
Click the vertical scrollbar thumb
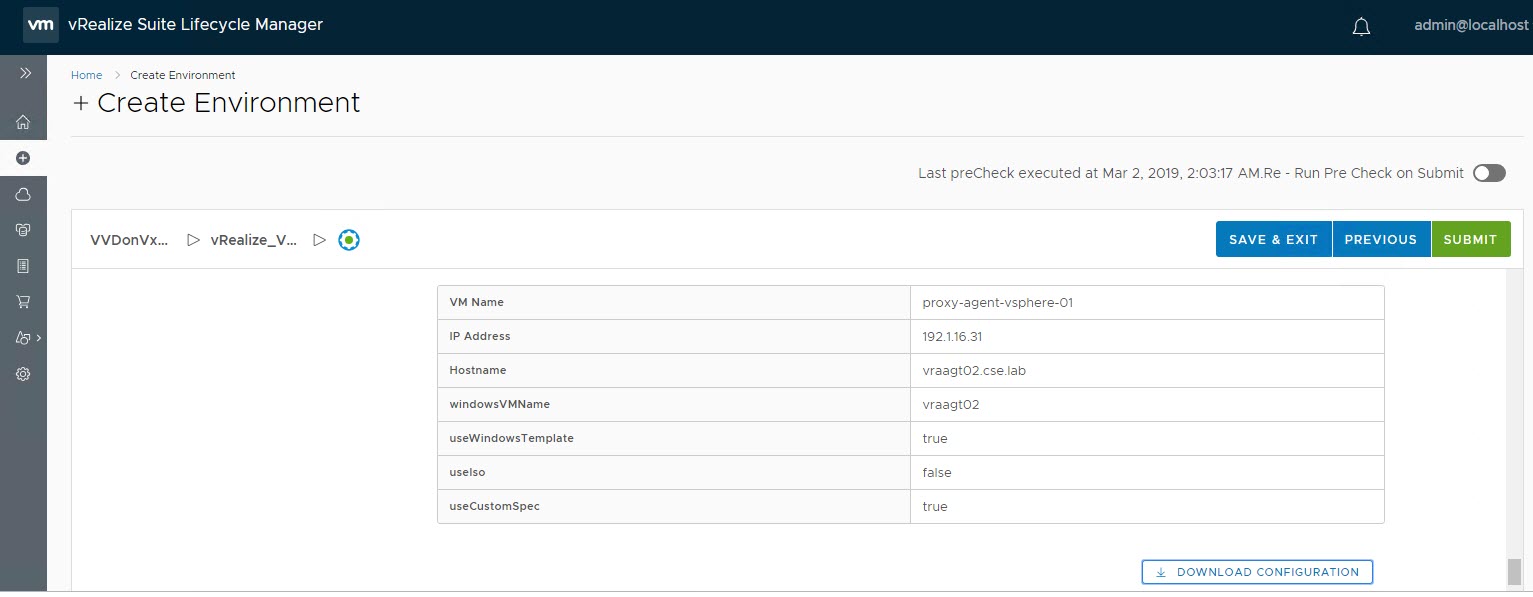(x=1514, y=571)
